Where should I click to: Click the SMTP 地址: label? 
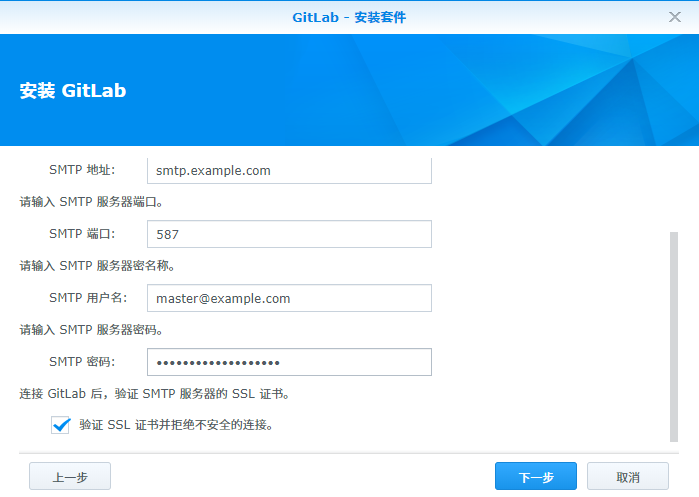(x=82, y=170)
